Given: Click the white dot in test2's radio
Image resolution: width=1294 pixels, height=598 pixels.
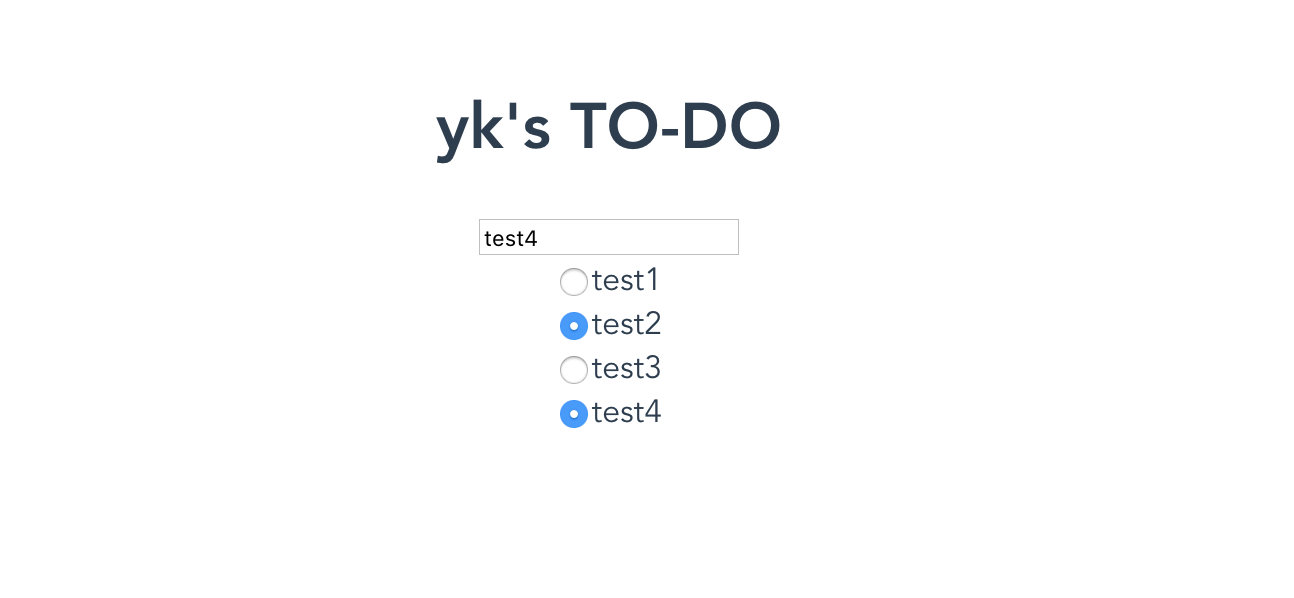Looking at the screenshot, I should (x=574, y=326).
